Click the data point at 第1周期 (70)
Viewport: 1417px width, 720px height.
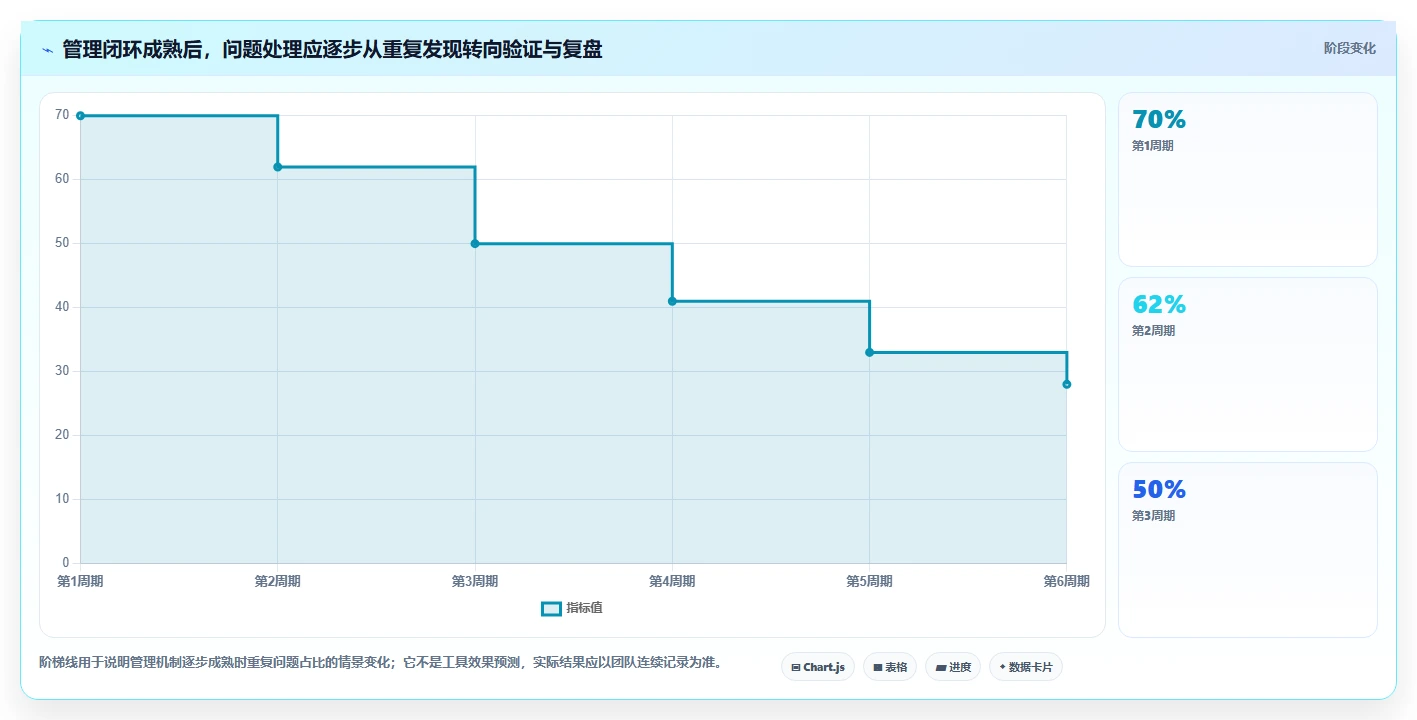(x=80, y=116)
